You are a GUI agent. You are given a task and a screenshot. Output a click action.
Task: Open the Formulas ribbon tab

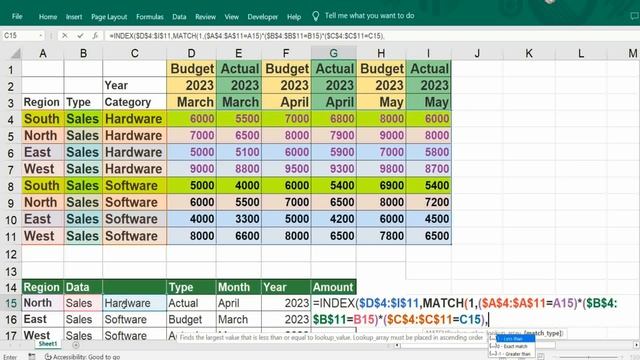point(150,17)
